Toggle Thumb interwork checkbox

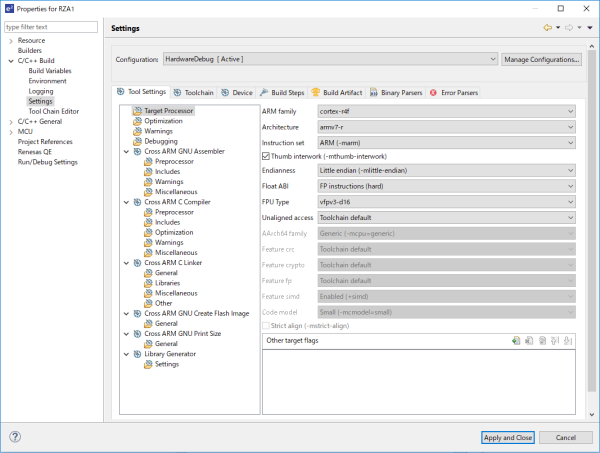(267, 156)
